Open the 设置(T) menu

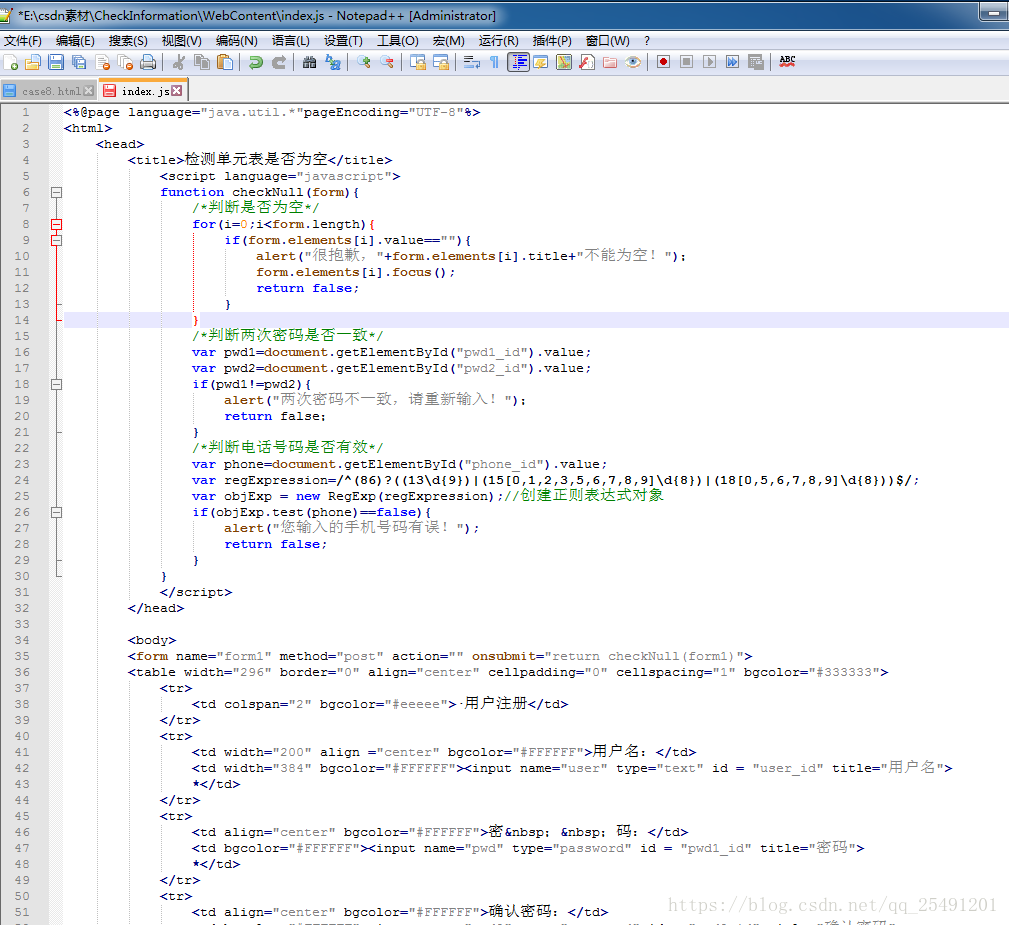click(x=343, y=41)
